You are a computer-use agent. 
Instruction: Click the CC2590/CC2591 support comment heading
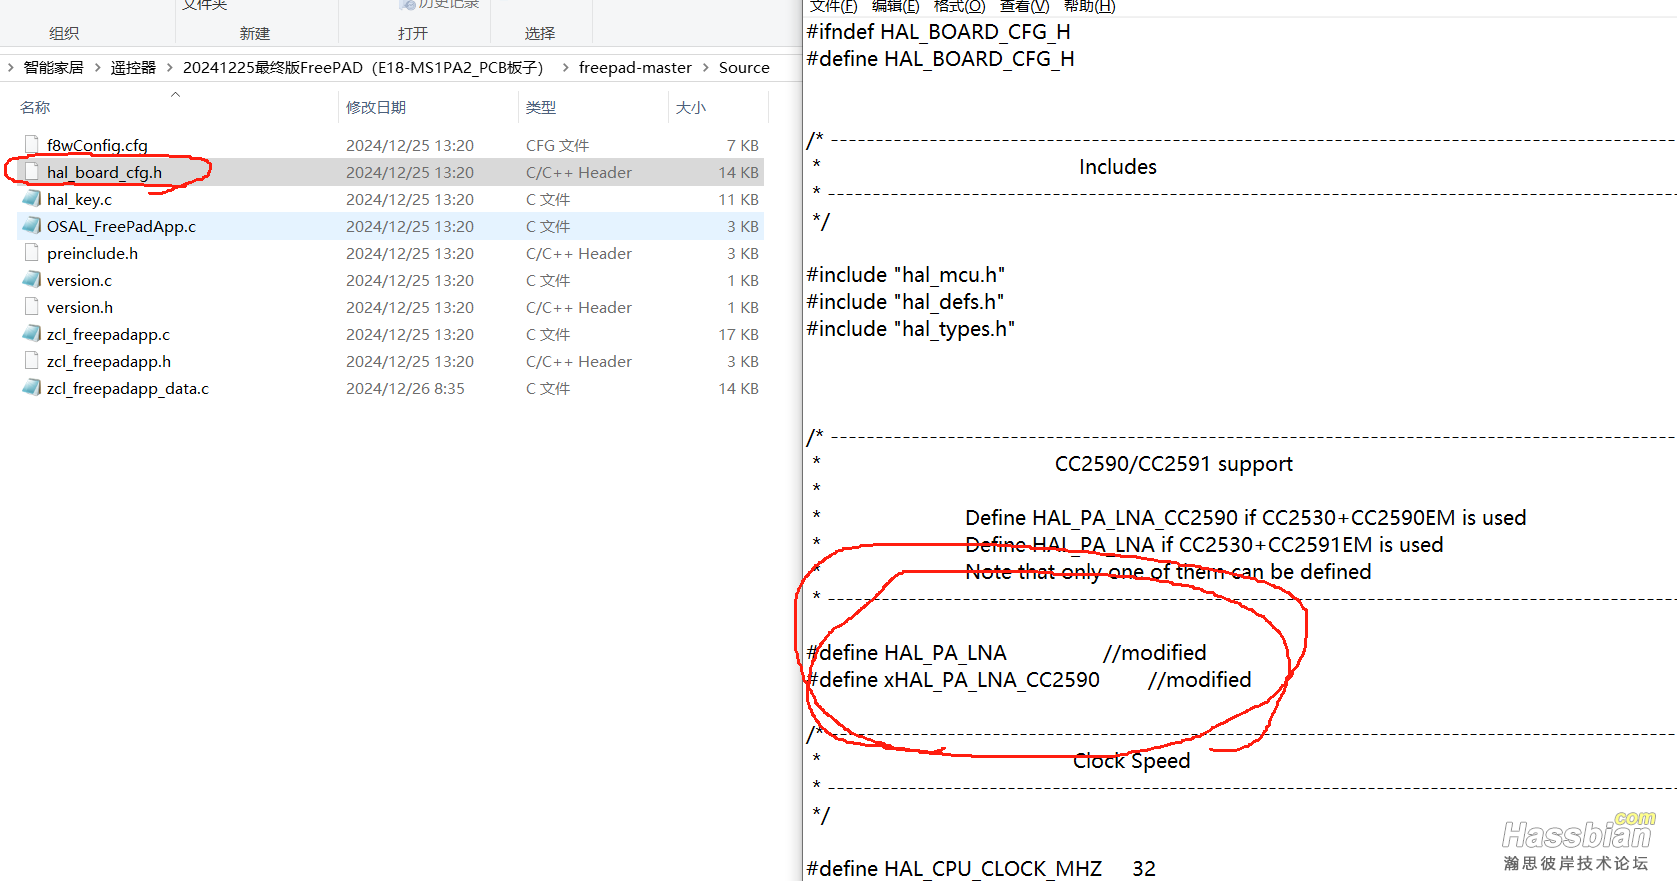(x=1174, y=464)
